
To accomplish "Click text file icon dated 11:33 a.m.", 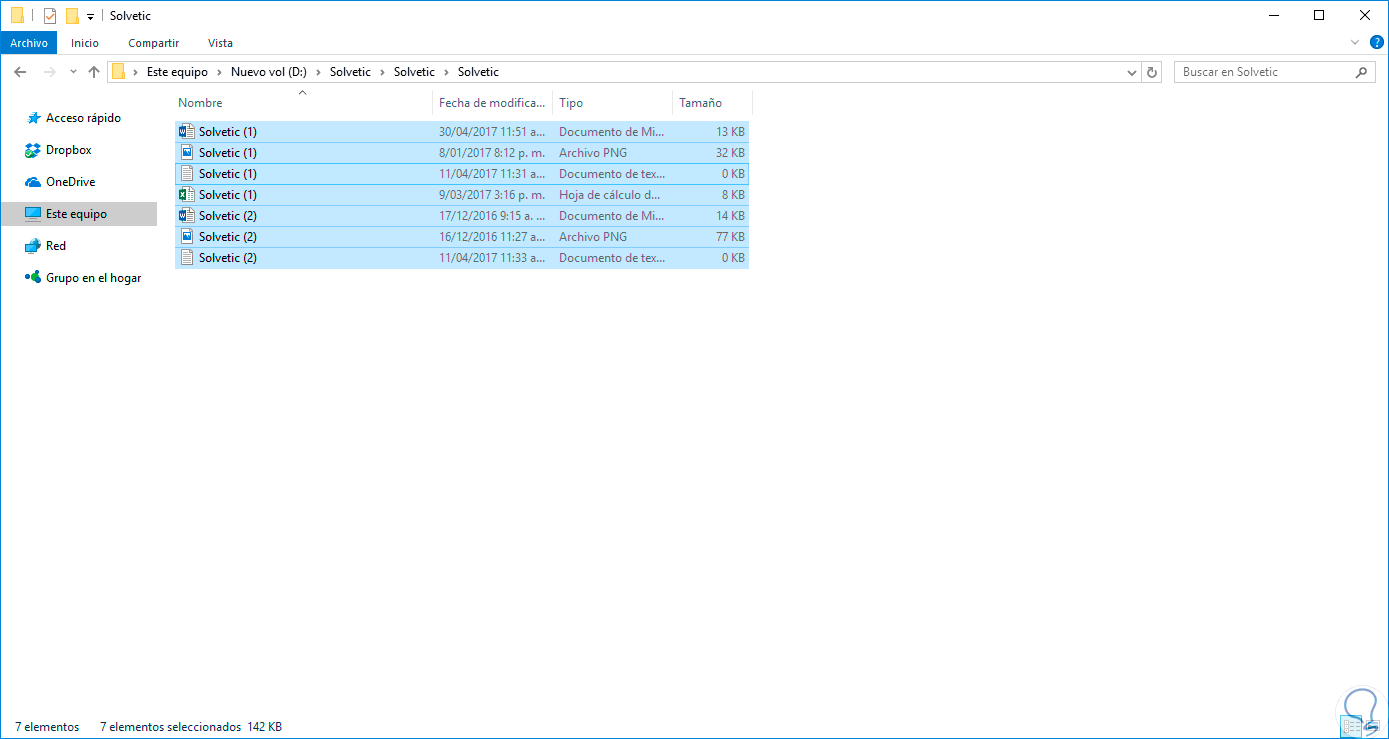I will pyautogui.click(x=186, y=258).
